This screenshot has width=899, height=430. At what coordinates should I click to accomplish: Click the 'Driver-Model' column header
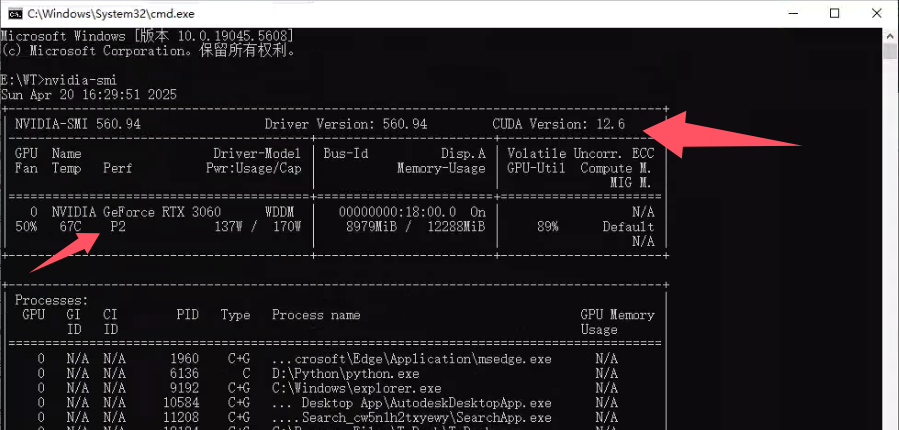(x=257, y=154)
